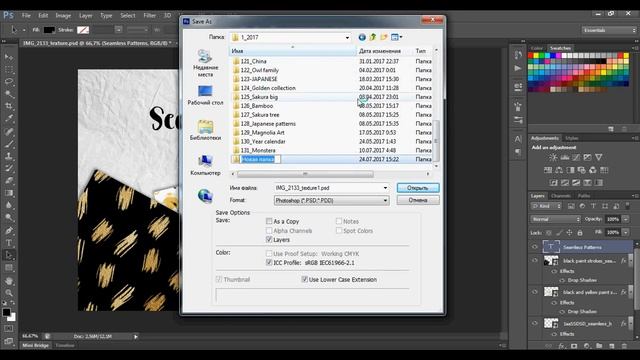The image size is (640, 360).
Task: Click the foreground color swatch
Action: click(6, 313)
